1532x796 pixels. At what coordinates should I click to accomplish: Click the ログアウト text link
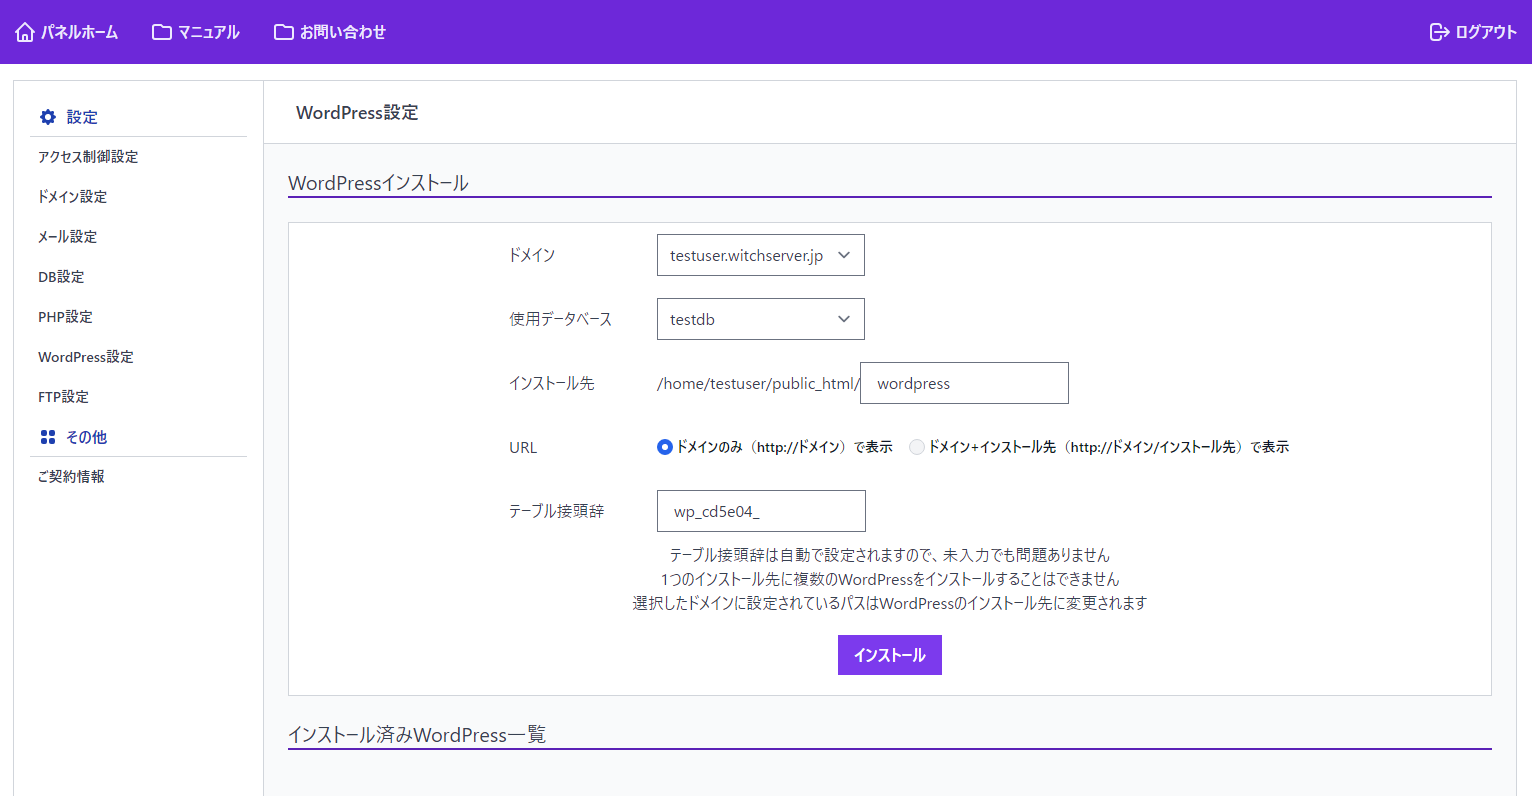tap(1486, 32)
